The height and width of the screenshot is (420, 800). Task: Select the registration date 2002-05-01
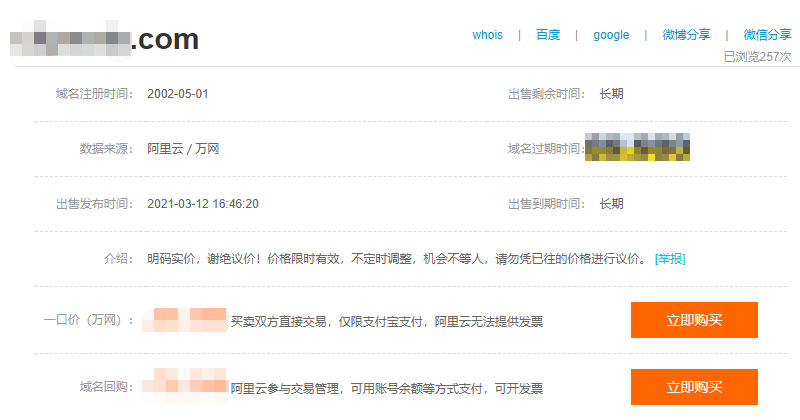pos(178,94)
